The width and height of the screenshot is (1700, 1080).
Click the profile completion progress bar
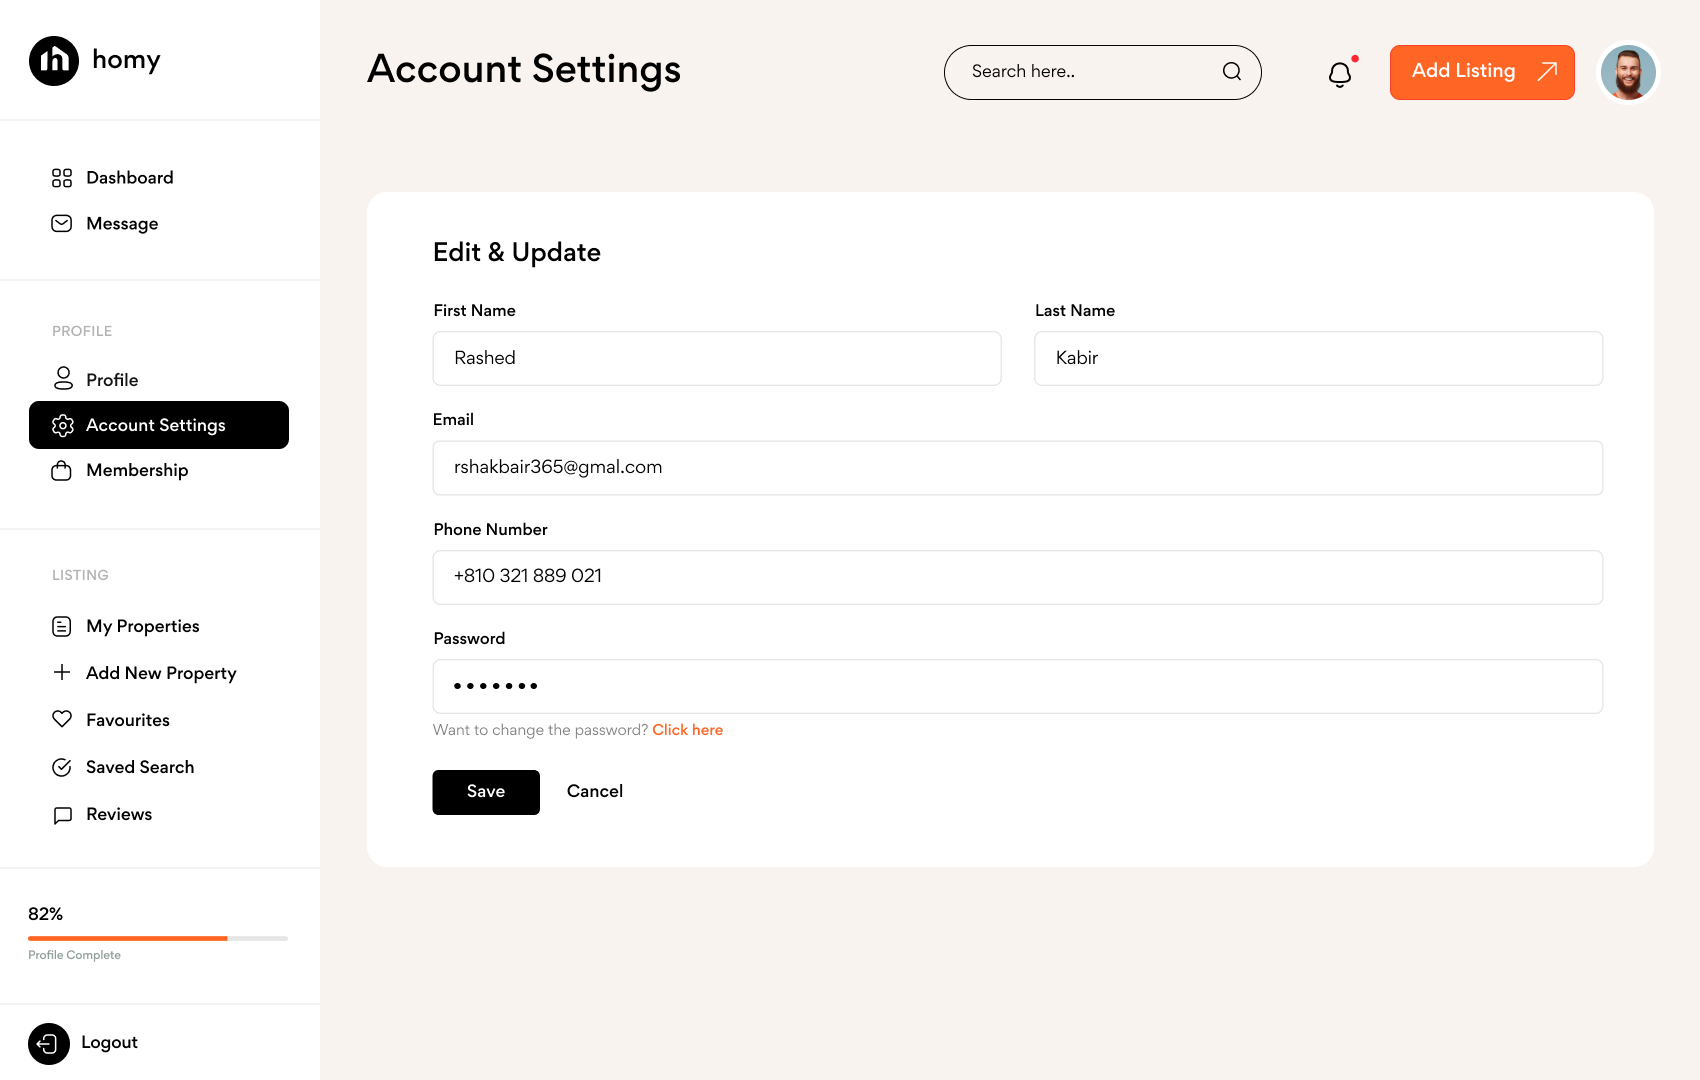click(158, 938)
